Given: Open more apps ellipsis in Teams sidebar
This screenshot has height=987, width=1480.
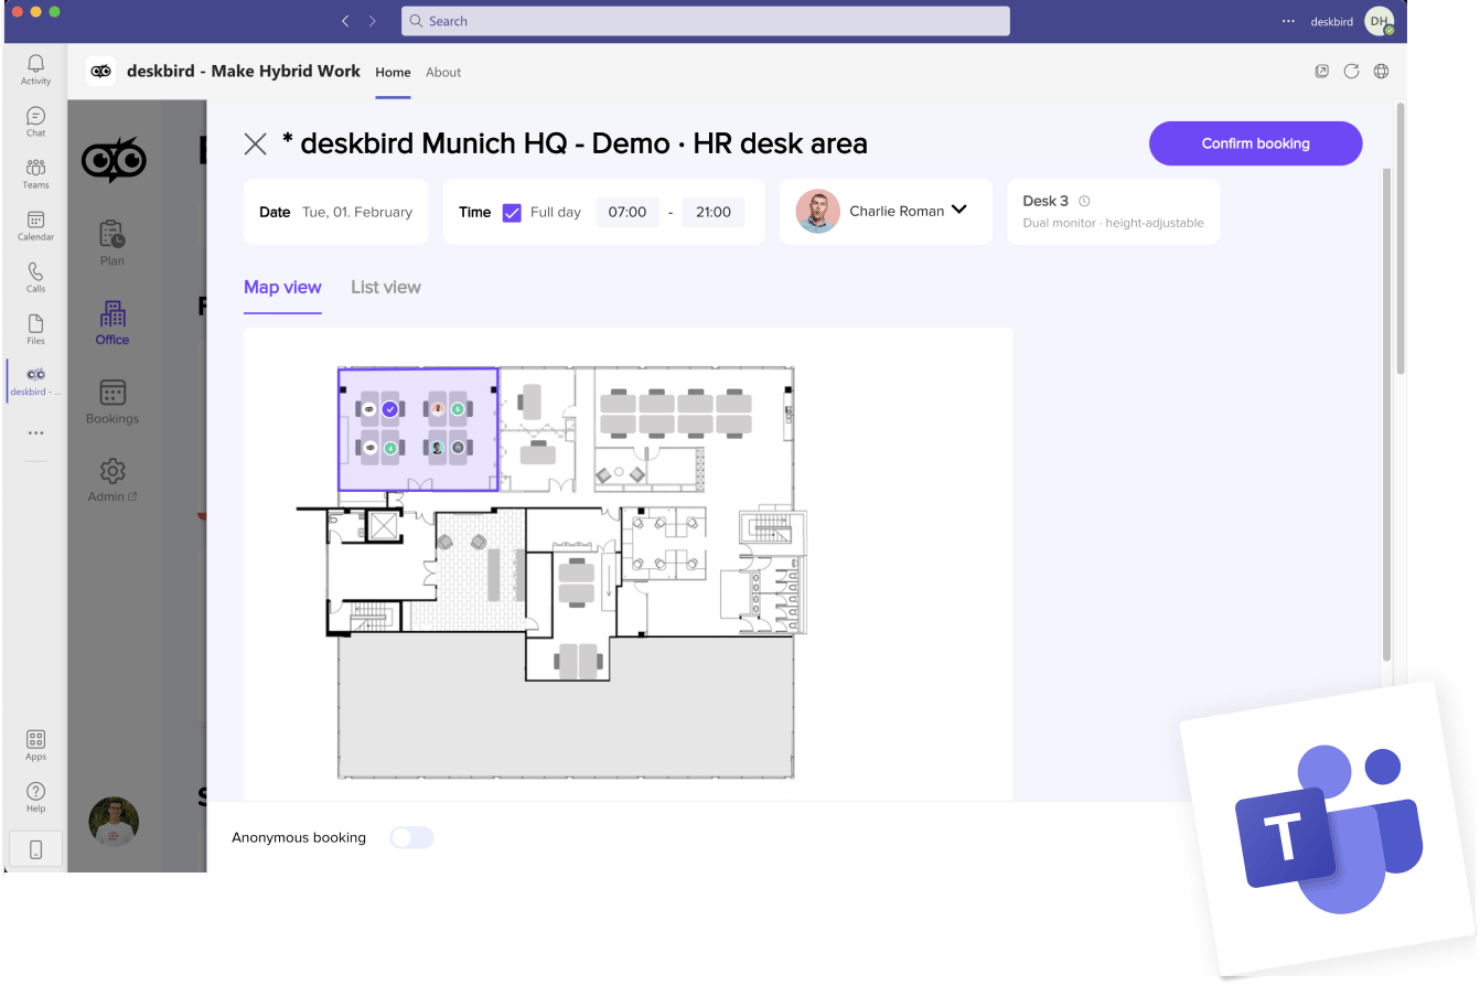Looking at the screenshot, I should [x=36, y=433].
